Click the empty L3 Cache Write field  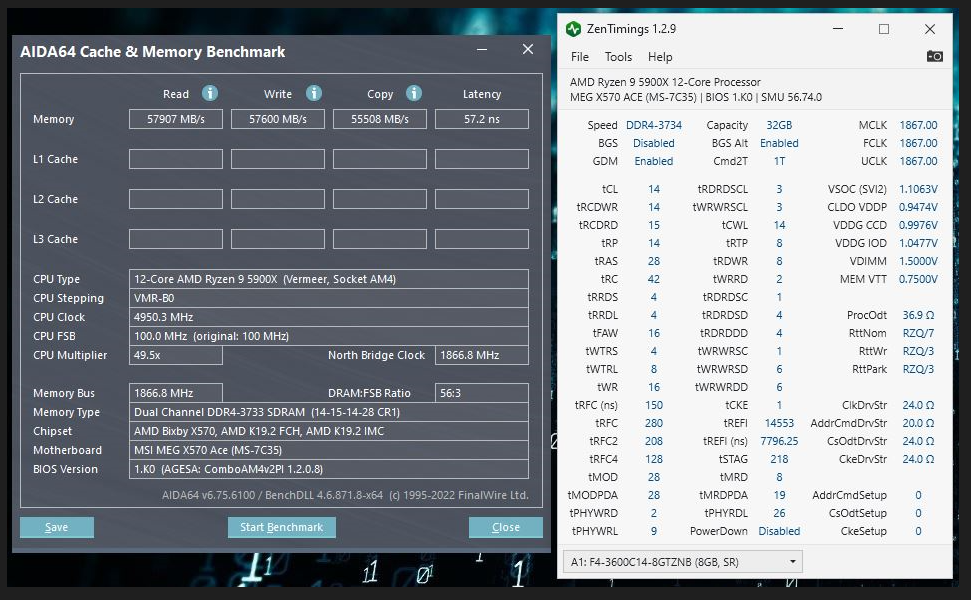[x=278, y=239]
